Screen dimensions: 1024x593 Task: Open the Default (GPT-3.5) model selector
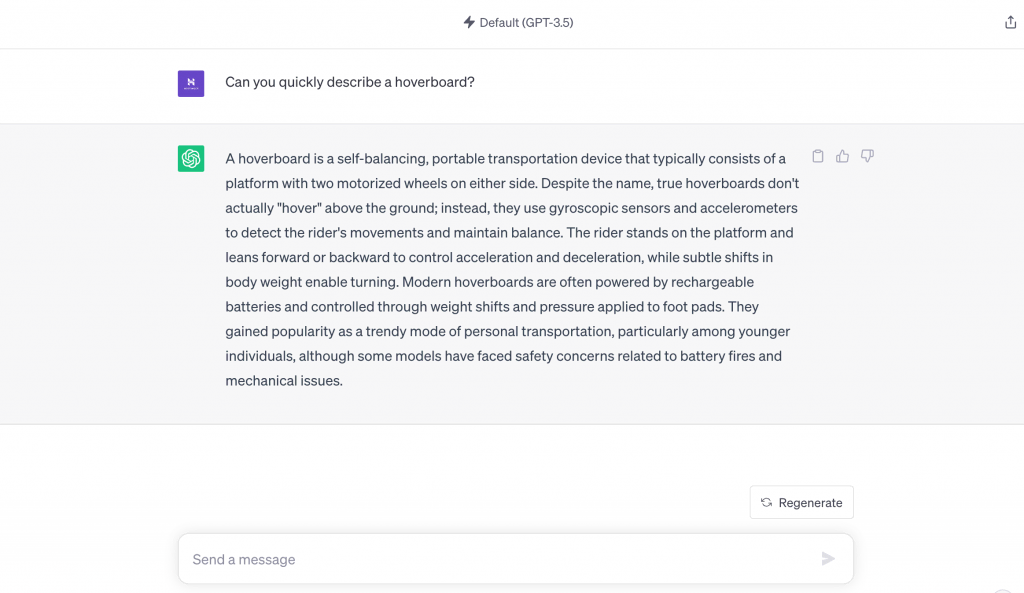click(x=517, y=21)
